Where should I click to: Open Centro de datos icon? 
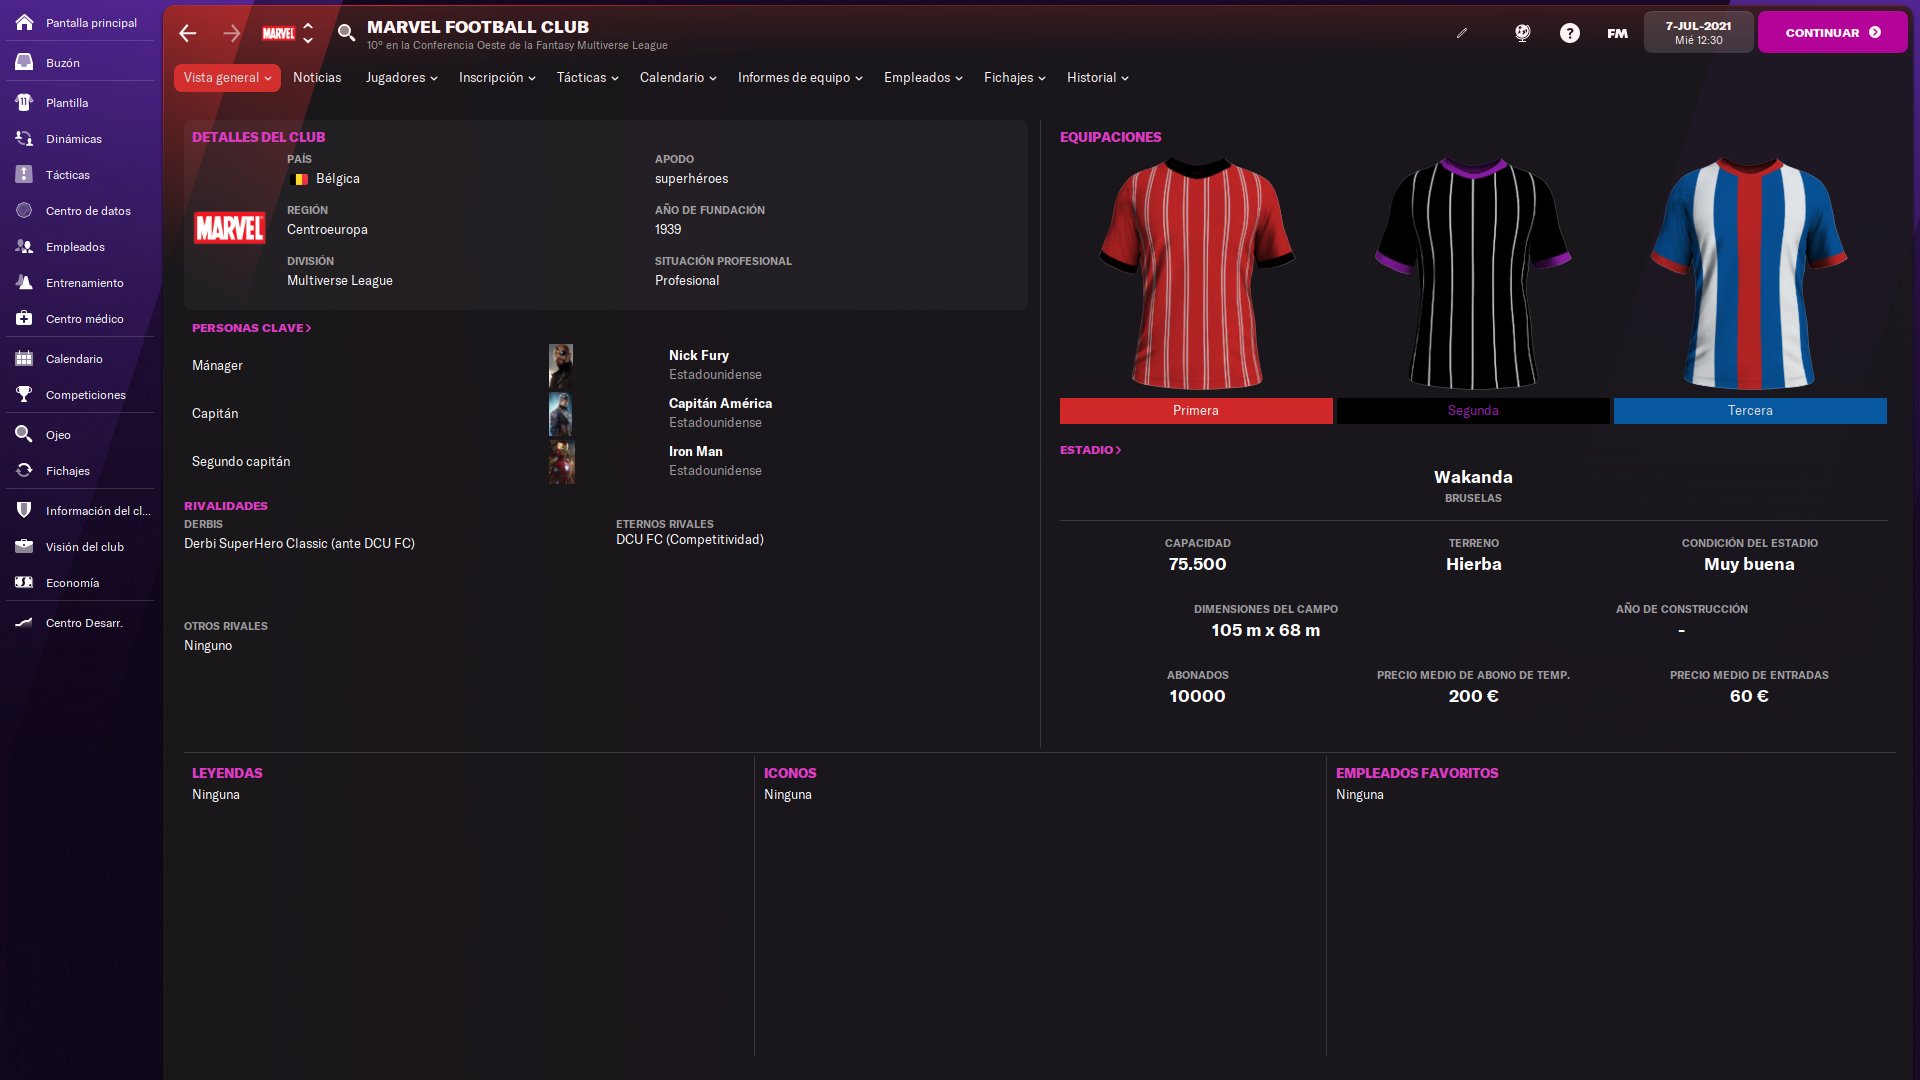(x=24, y=210)
